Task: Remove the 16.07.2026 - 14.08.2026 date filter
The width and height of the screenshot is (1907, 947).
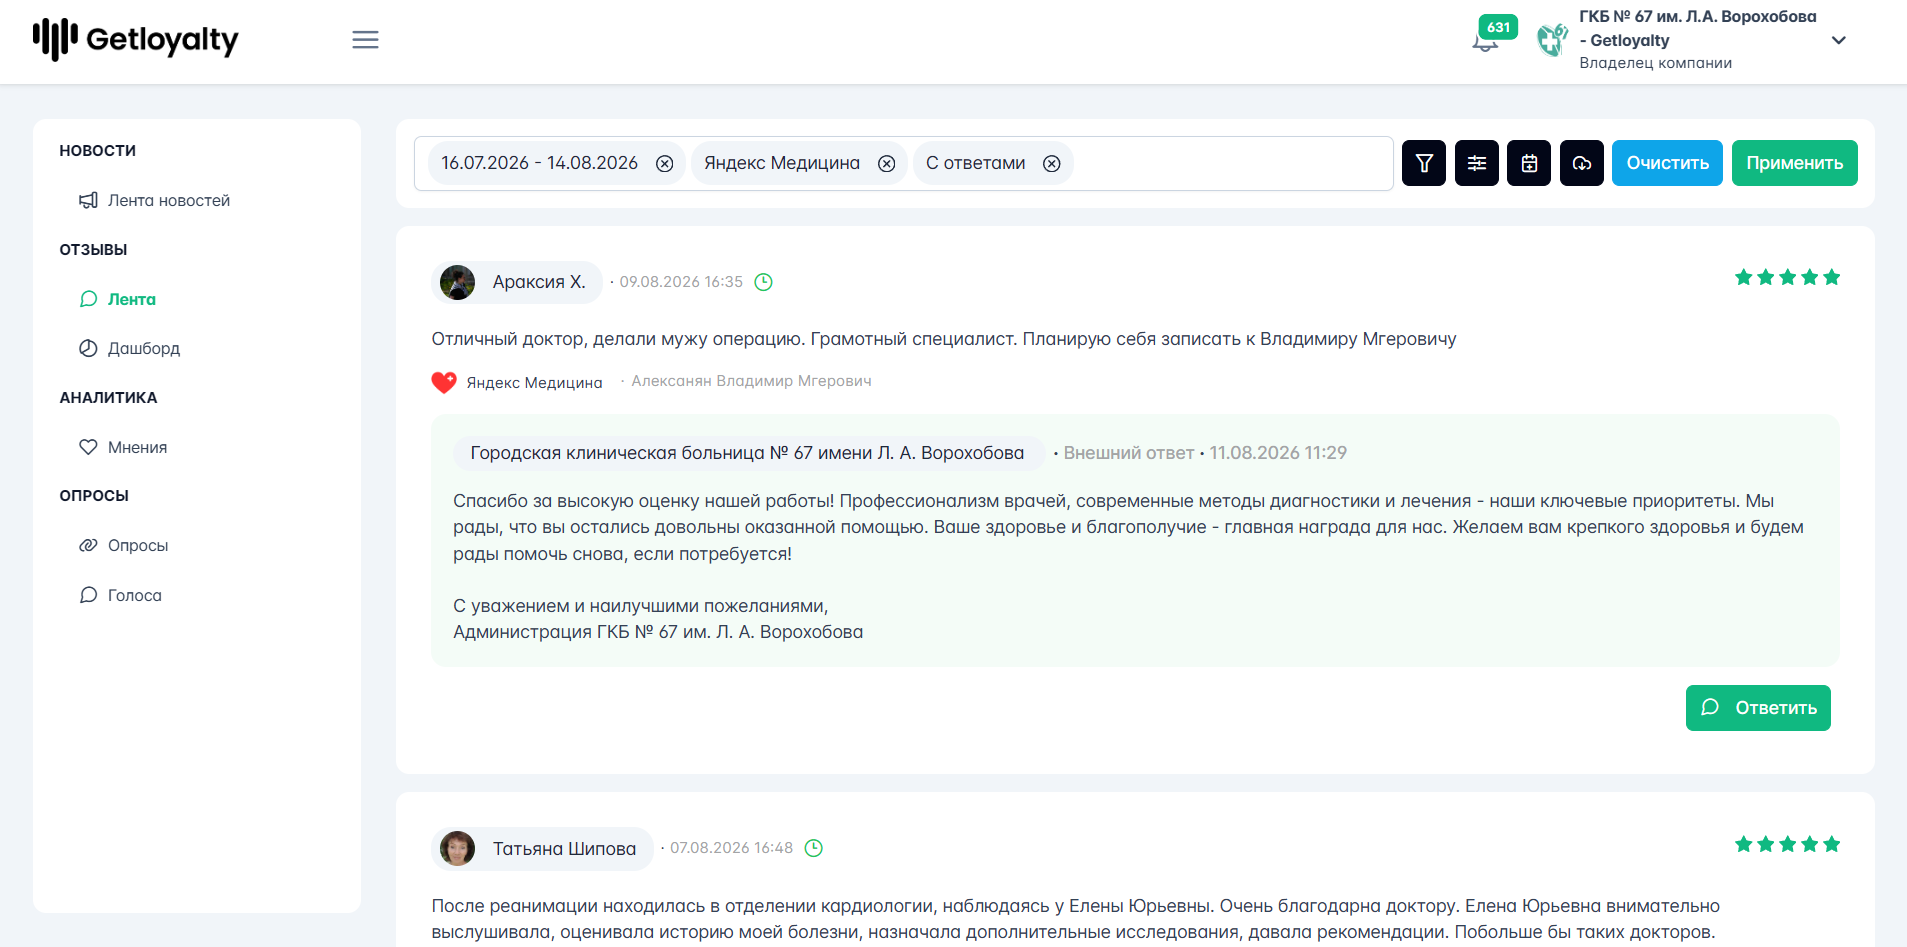Action: click(665, 164)
